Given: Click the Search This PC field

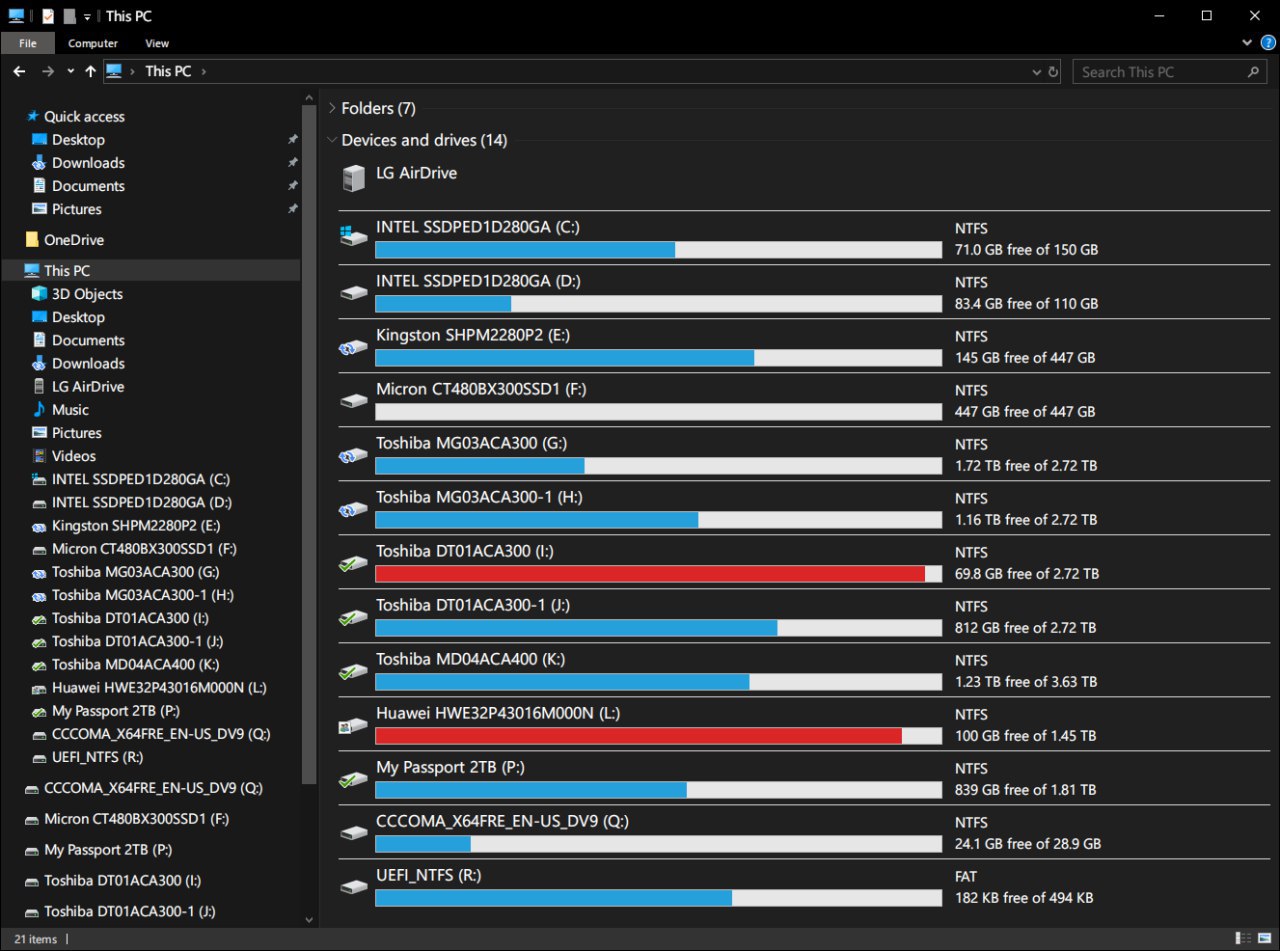Looking at the screenshot, I should [x=1160, y=72].
